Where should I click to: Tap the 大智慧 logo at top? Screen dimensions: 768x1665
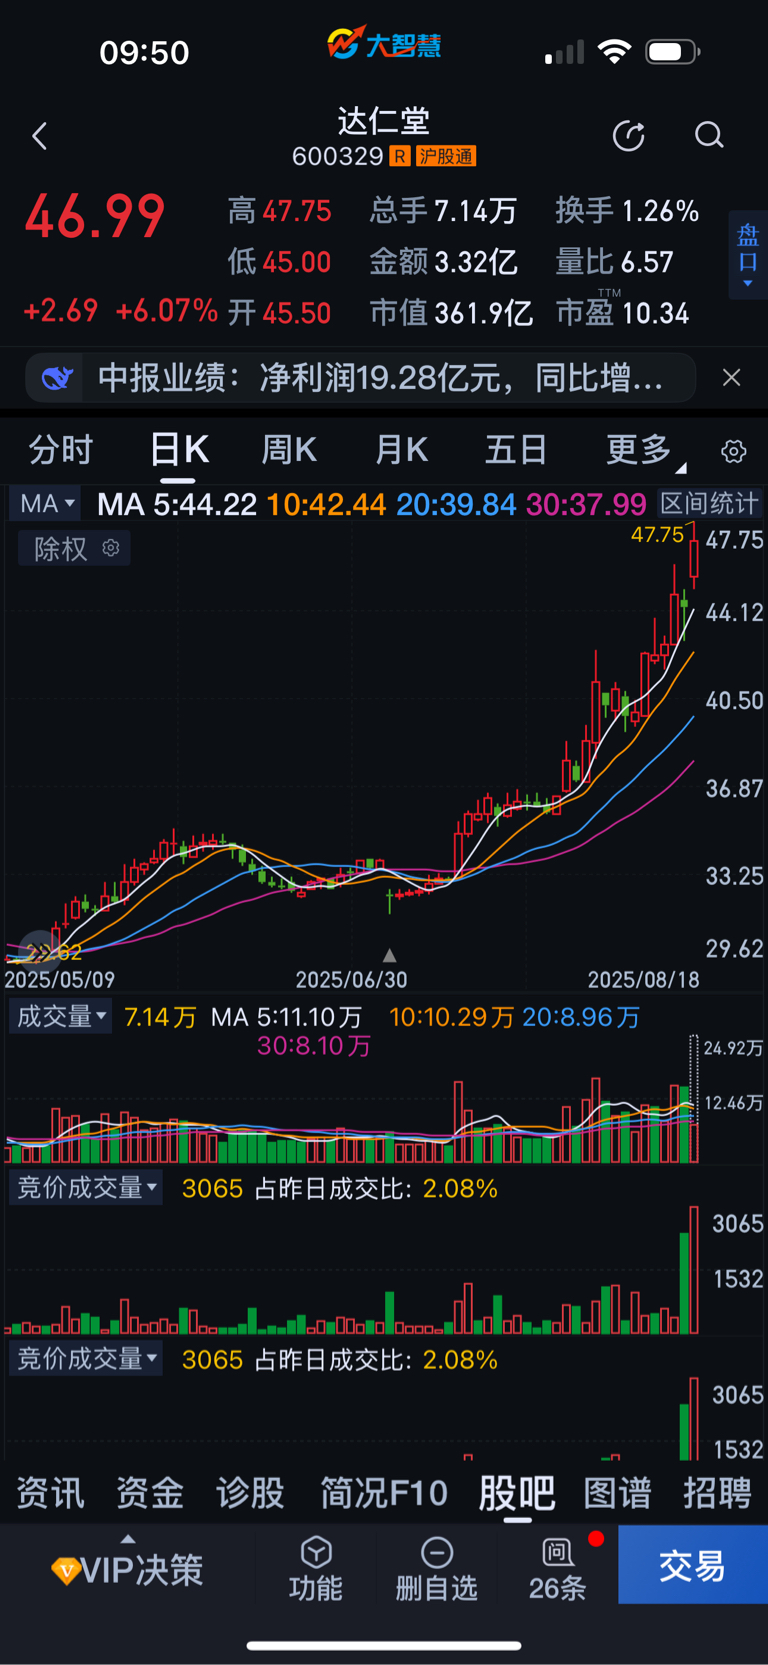(x=384, y=44)
